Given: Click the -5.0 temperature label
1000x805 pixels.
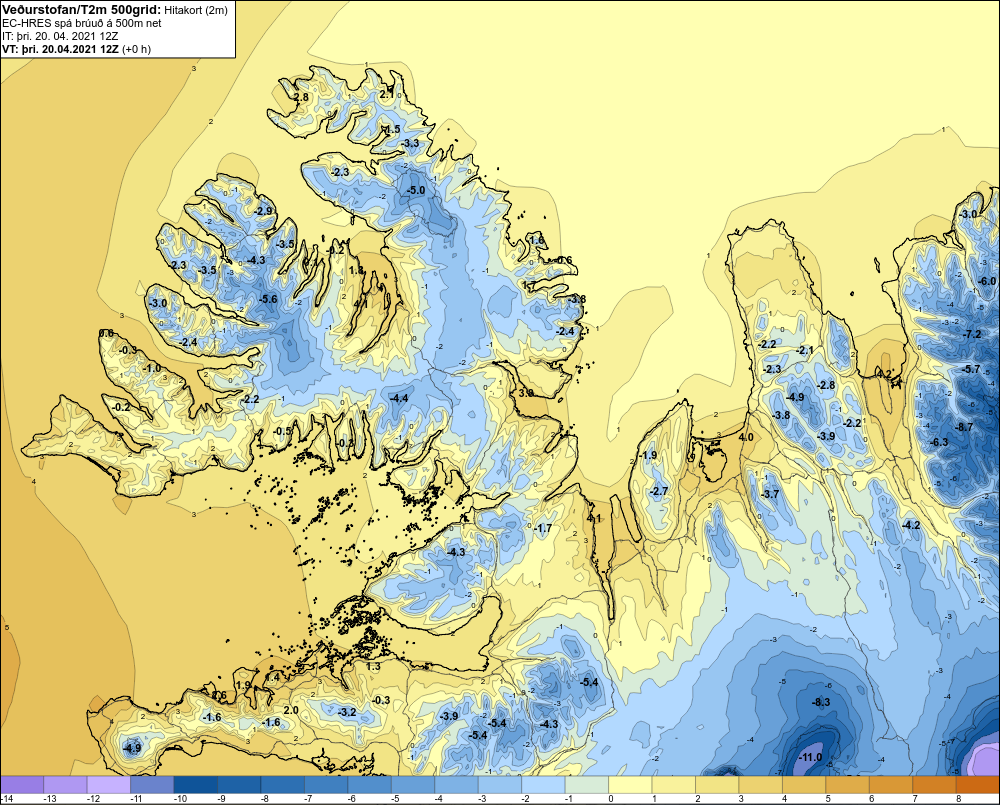Looking at the screenshot, I should click(x=416, y=190).
